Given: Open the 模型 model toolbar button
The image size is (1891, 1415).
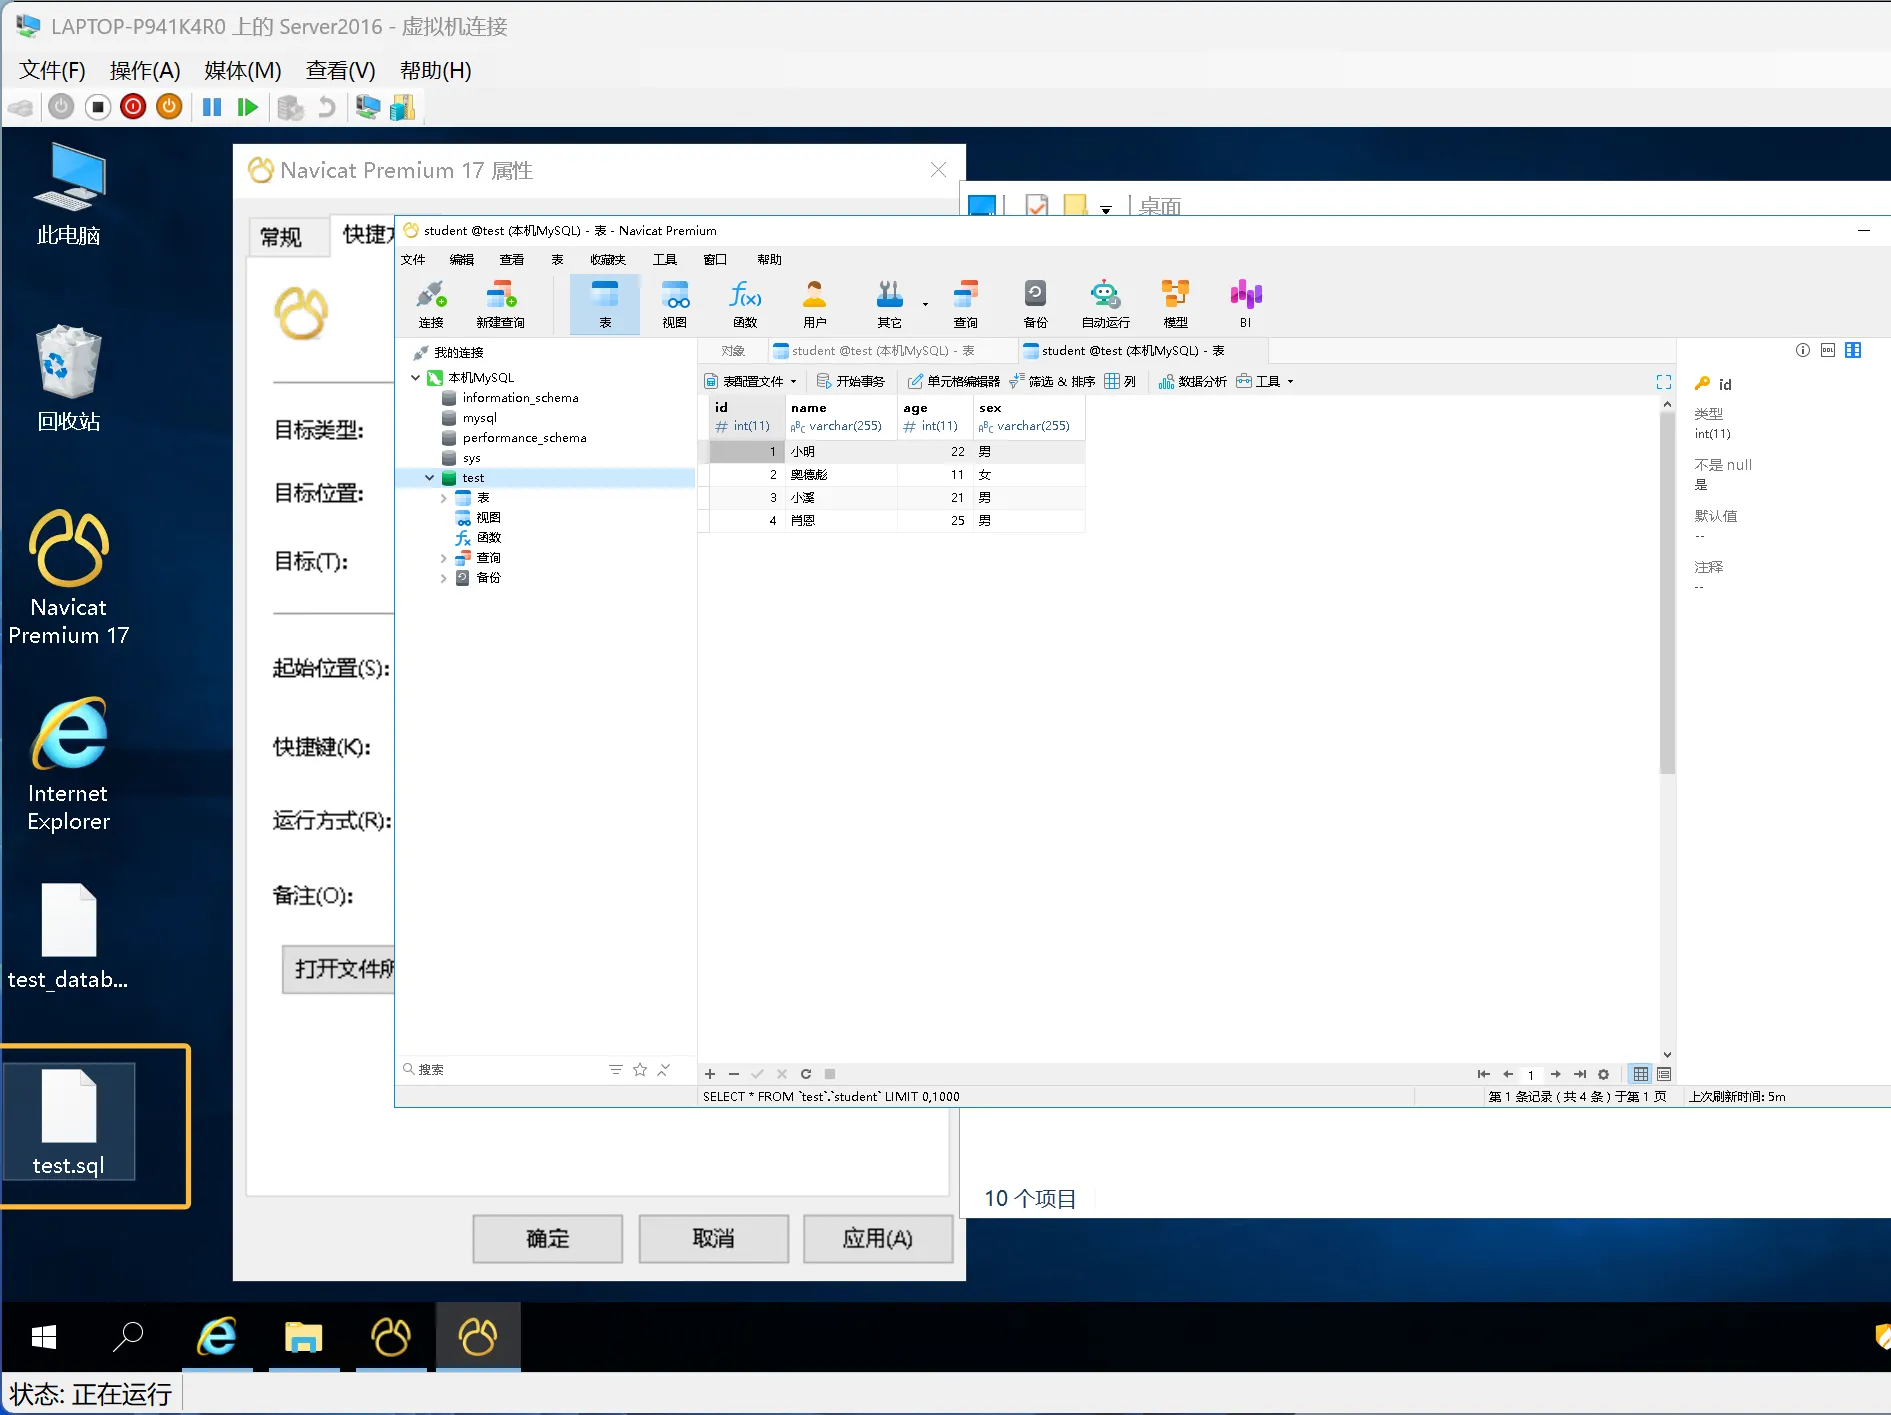Looking at the screenshot, I should [1175, 304].
